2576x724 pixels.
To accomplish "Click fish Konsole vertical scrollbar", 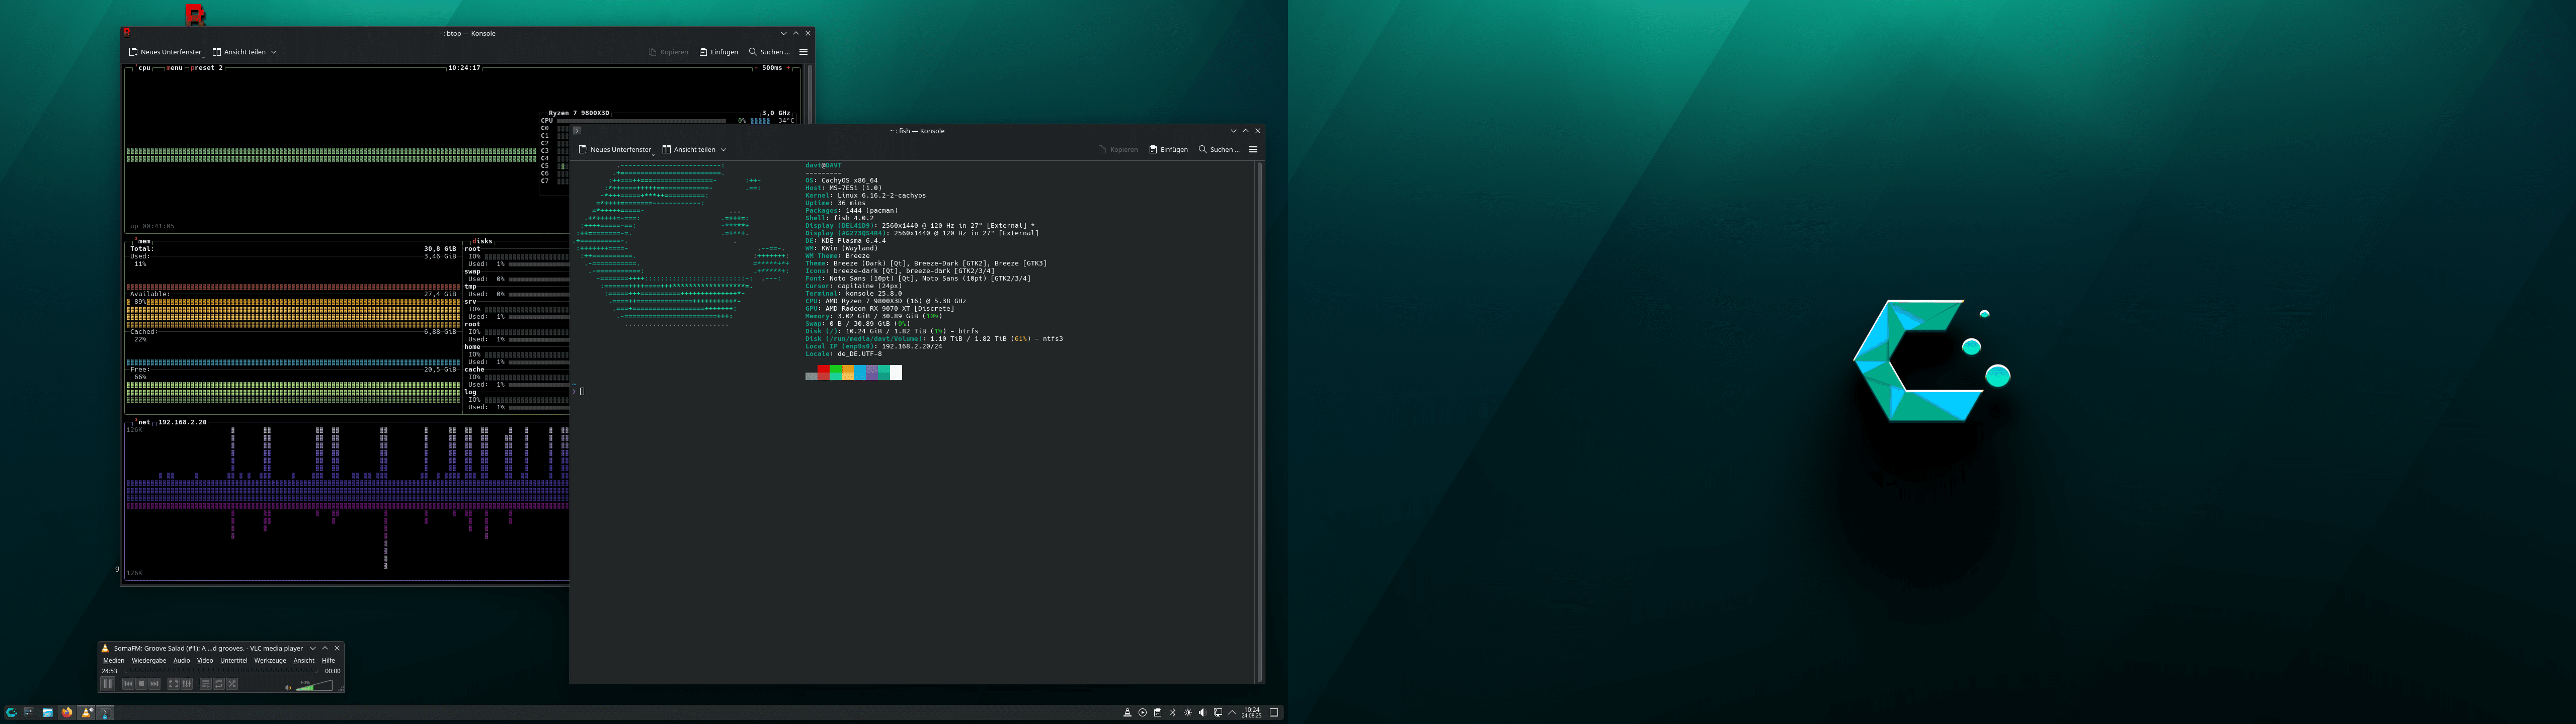I will 1259,420.
